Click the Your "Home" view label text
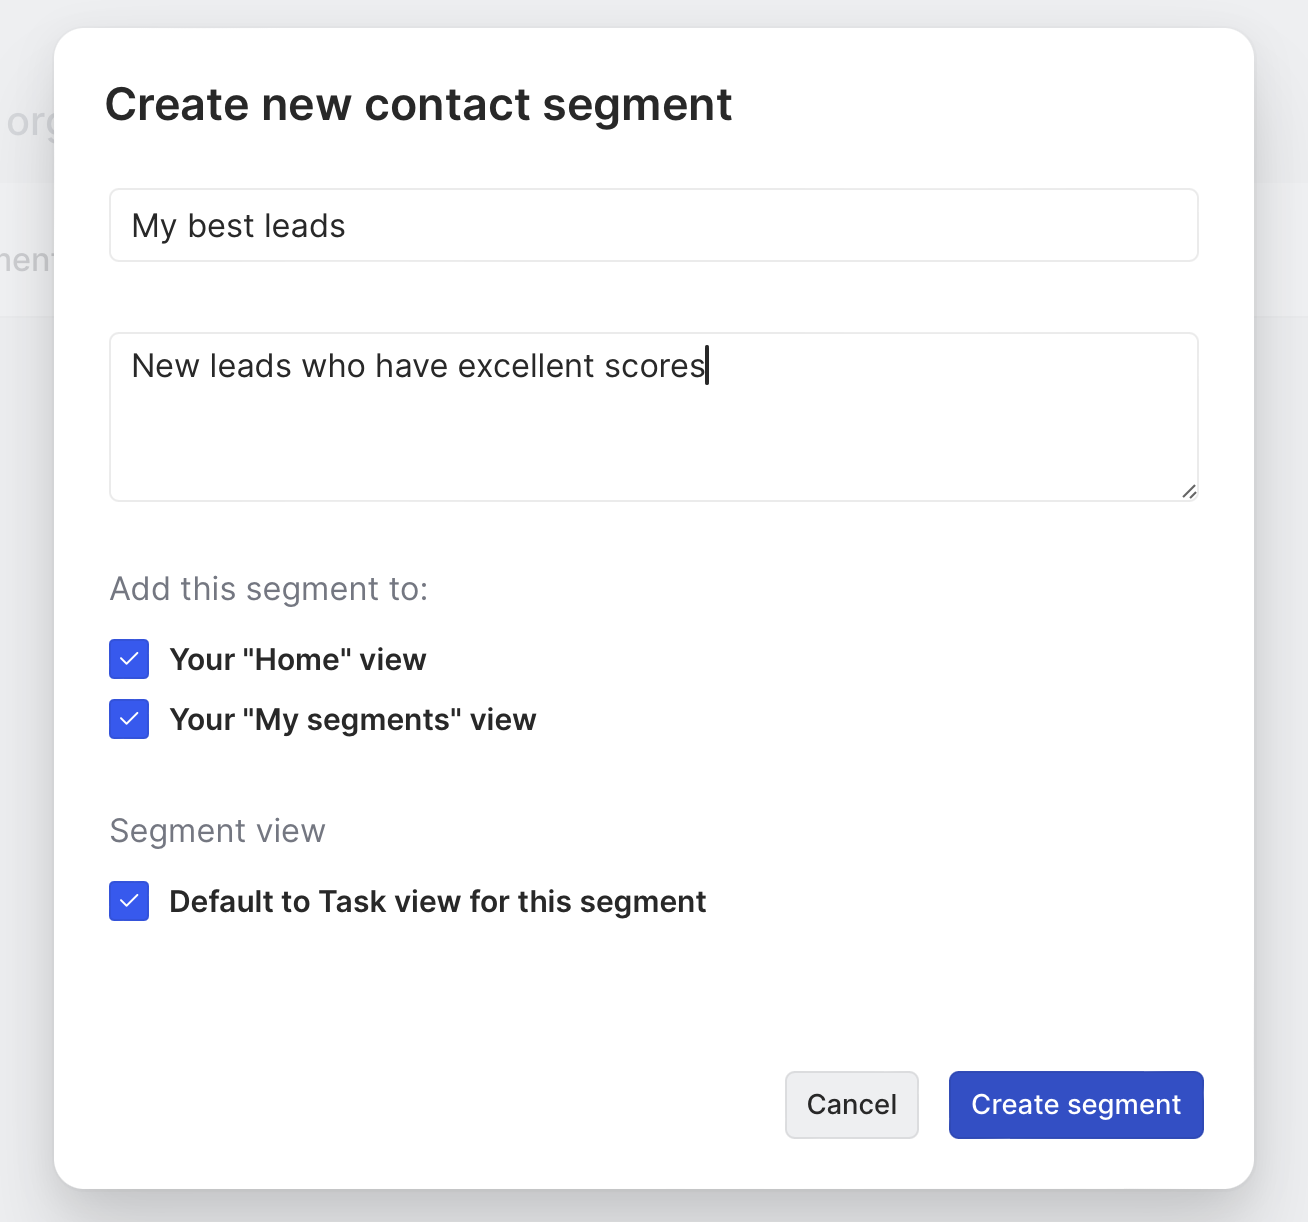The width and height of the screenshot is (1308, 1222). [x=298, y=660]
